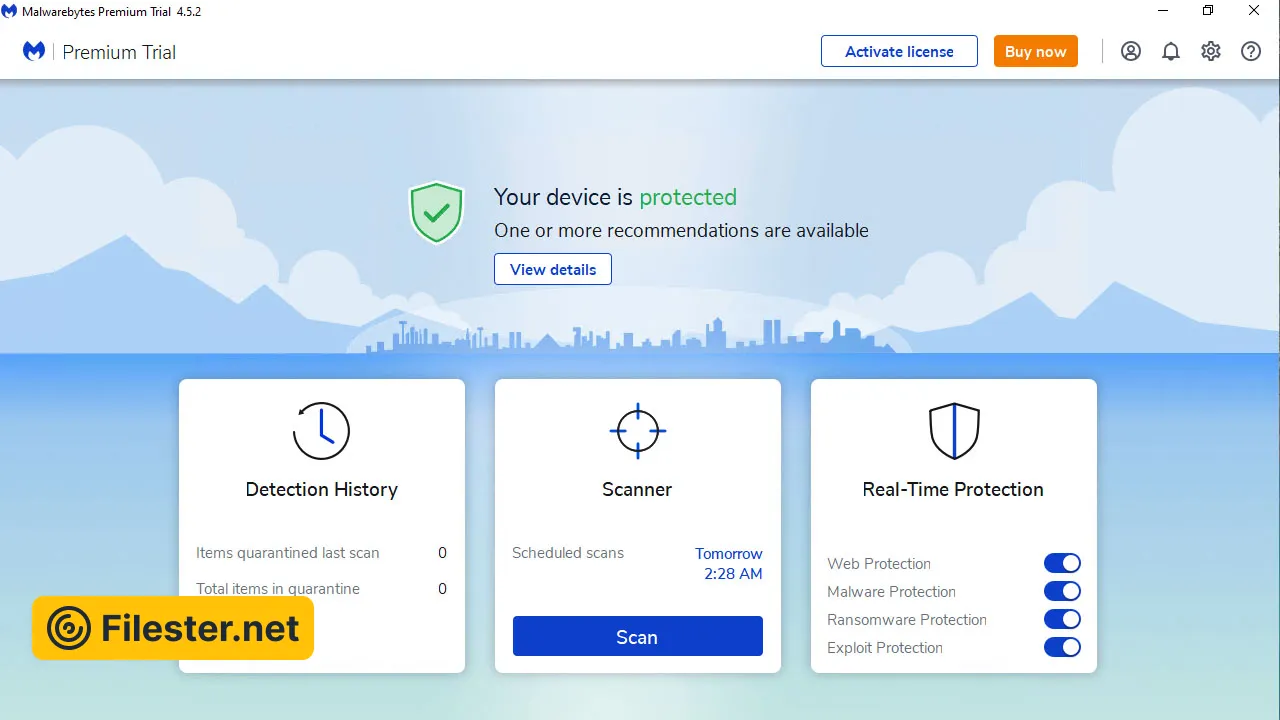Image resolution: width=1280 pixels, height=720 pixels.
Task: Click the Scanner crosshair icon
Action: [x=637, y=431]
